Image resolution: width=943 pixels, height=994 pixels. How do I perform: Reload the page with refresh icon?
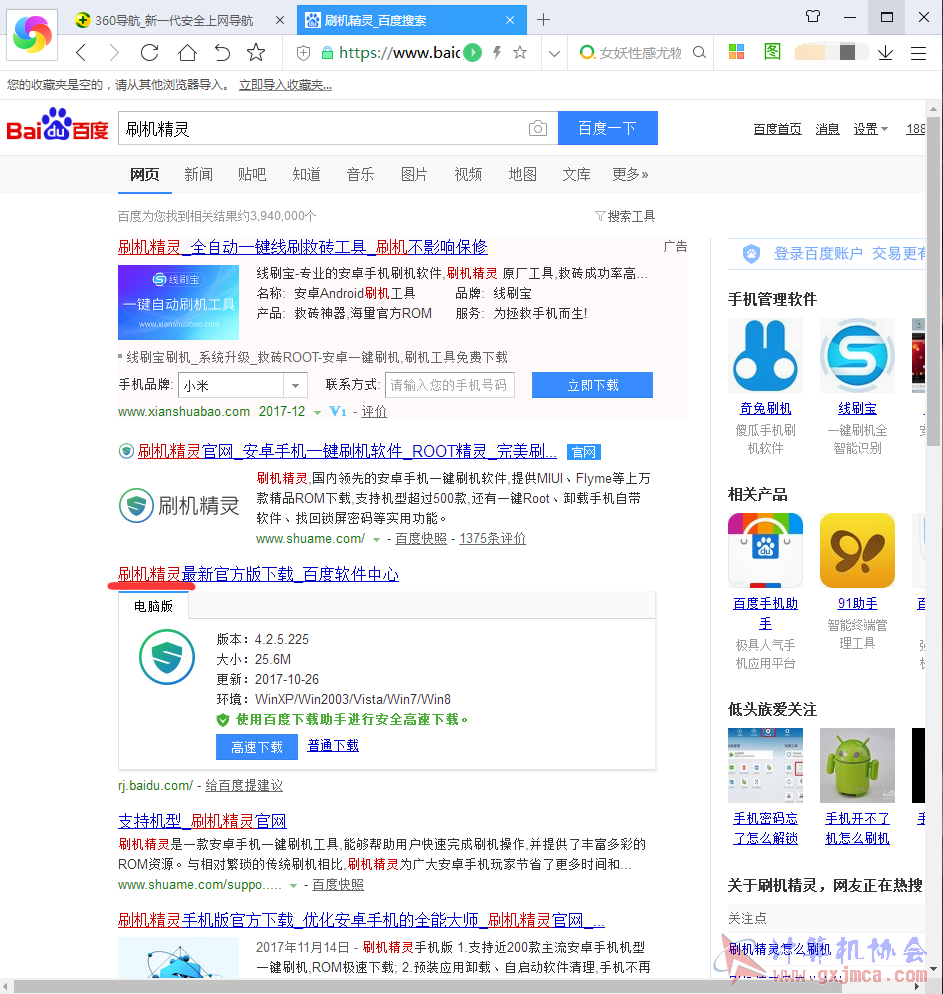(150, 52)
